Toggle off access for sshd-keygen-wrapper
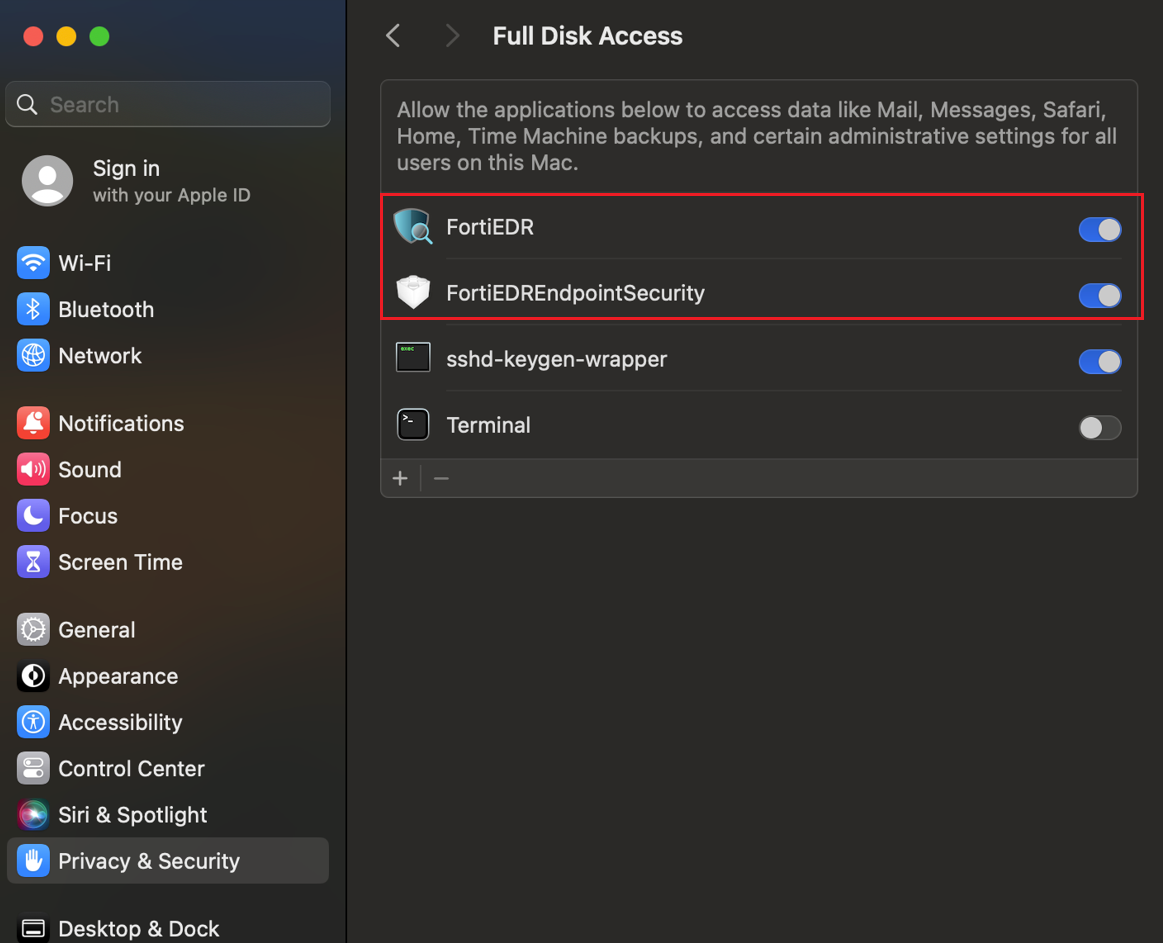This screenshot has width=1163, height=943. point(1100,361)
